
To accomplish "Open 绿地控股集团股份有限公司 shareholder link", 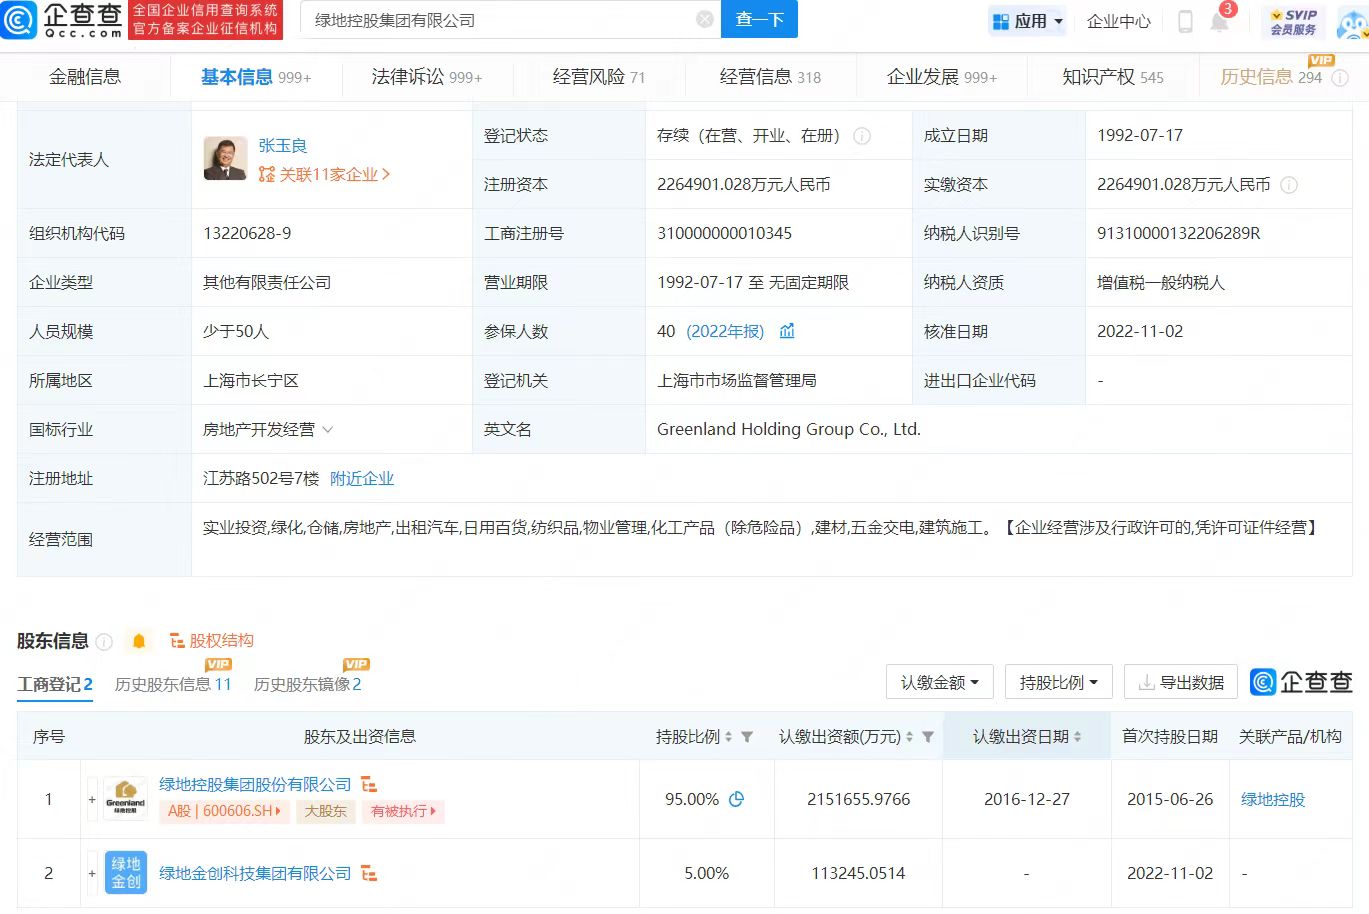I will [255, 785].
